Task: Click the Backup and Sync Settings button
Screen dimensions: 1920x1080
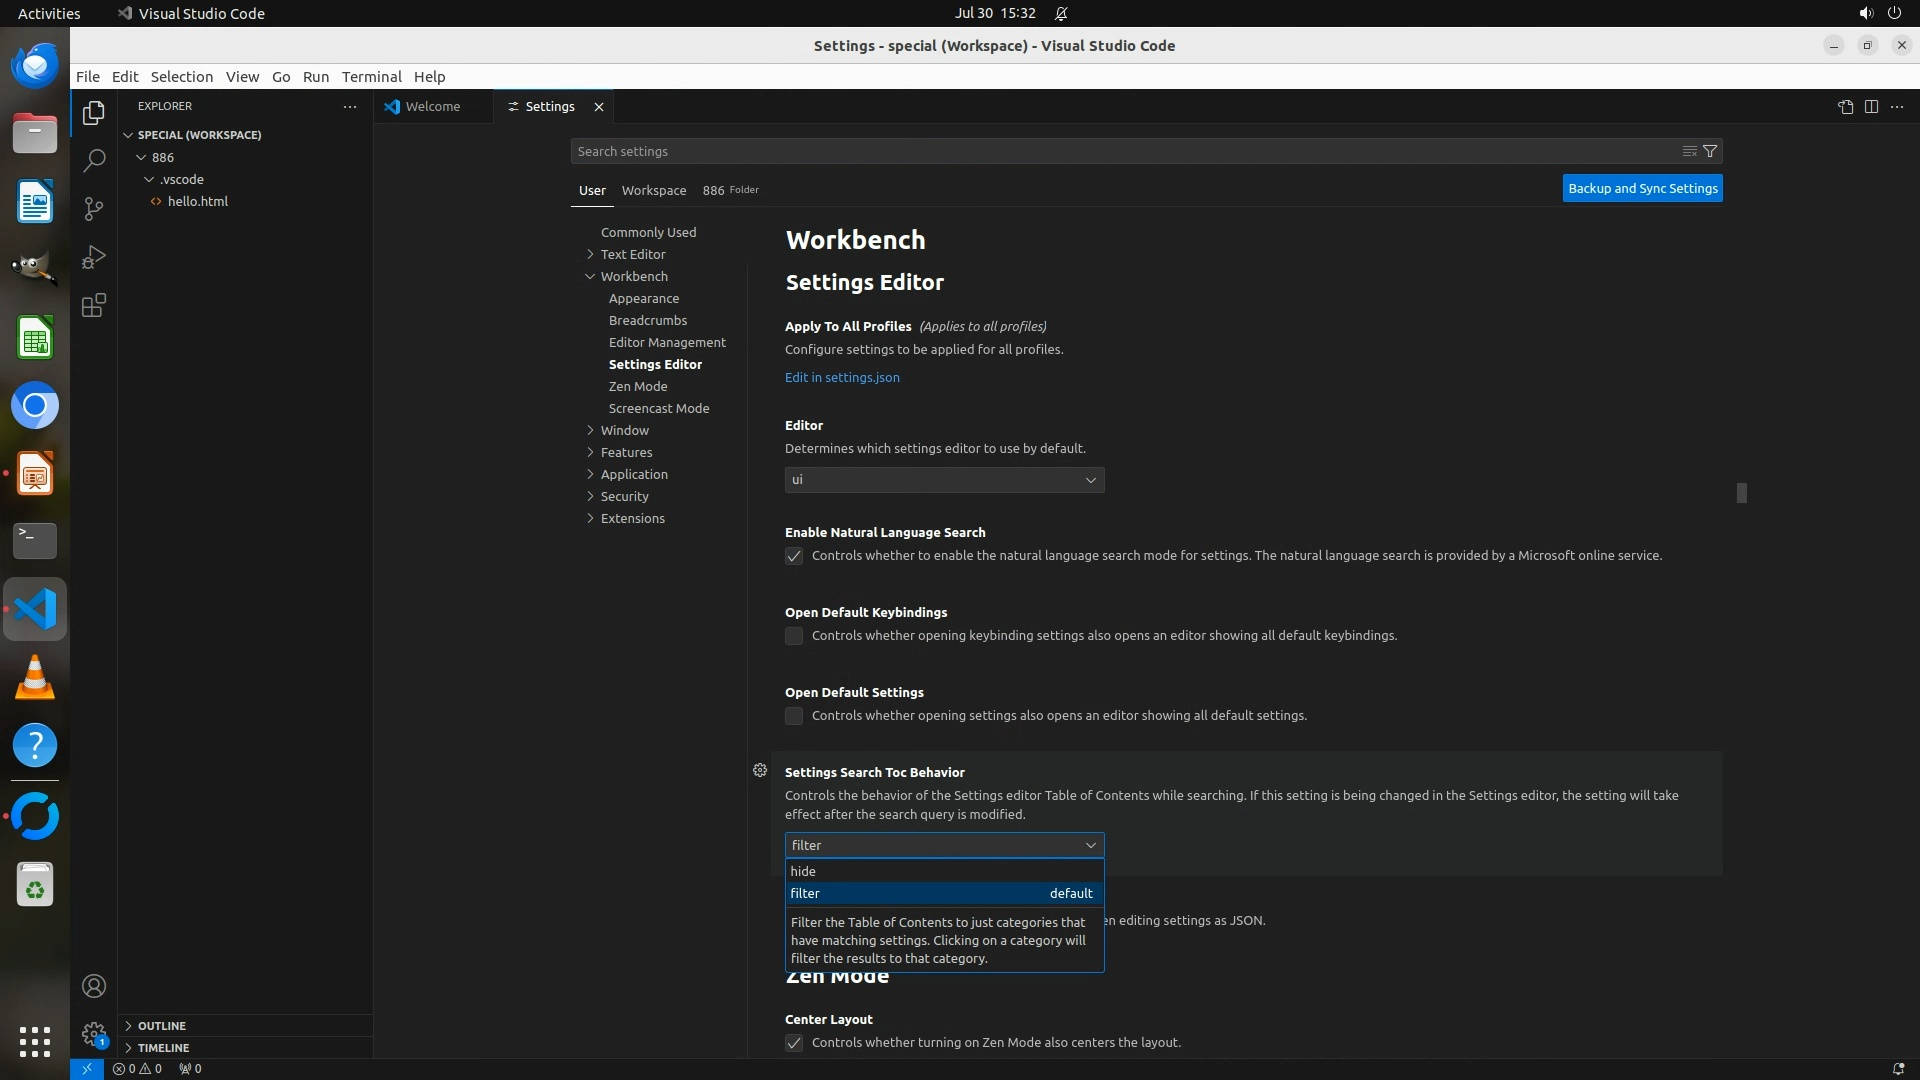Action: click(1642, 188)
